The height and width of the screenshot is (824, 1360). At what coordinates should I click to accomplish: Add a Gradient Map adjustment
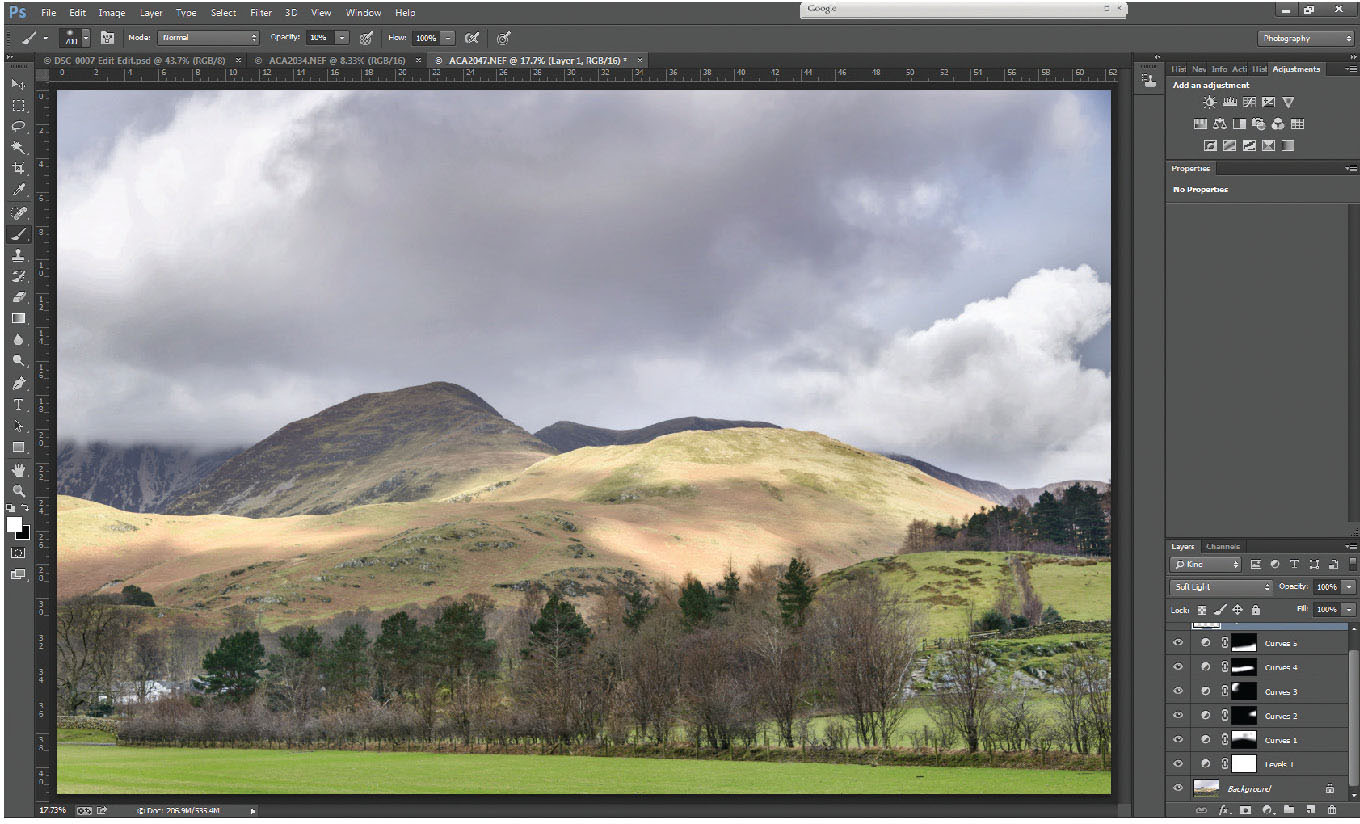[x=1288, y=146]
